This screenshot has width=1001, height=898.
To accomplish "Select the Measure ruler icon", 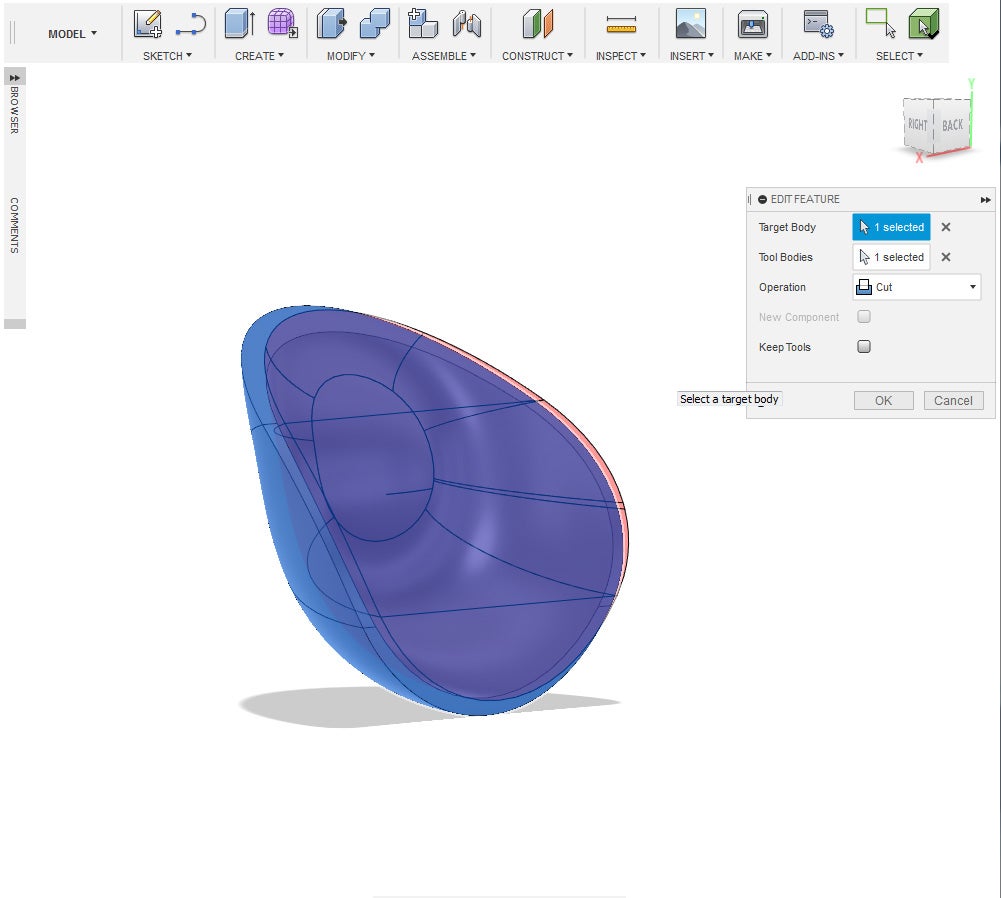I will coord(621,24).
